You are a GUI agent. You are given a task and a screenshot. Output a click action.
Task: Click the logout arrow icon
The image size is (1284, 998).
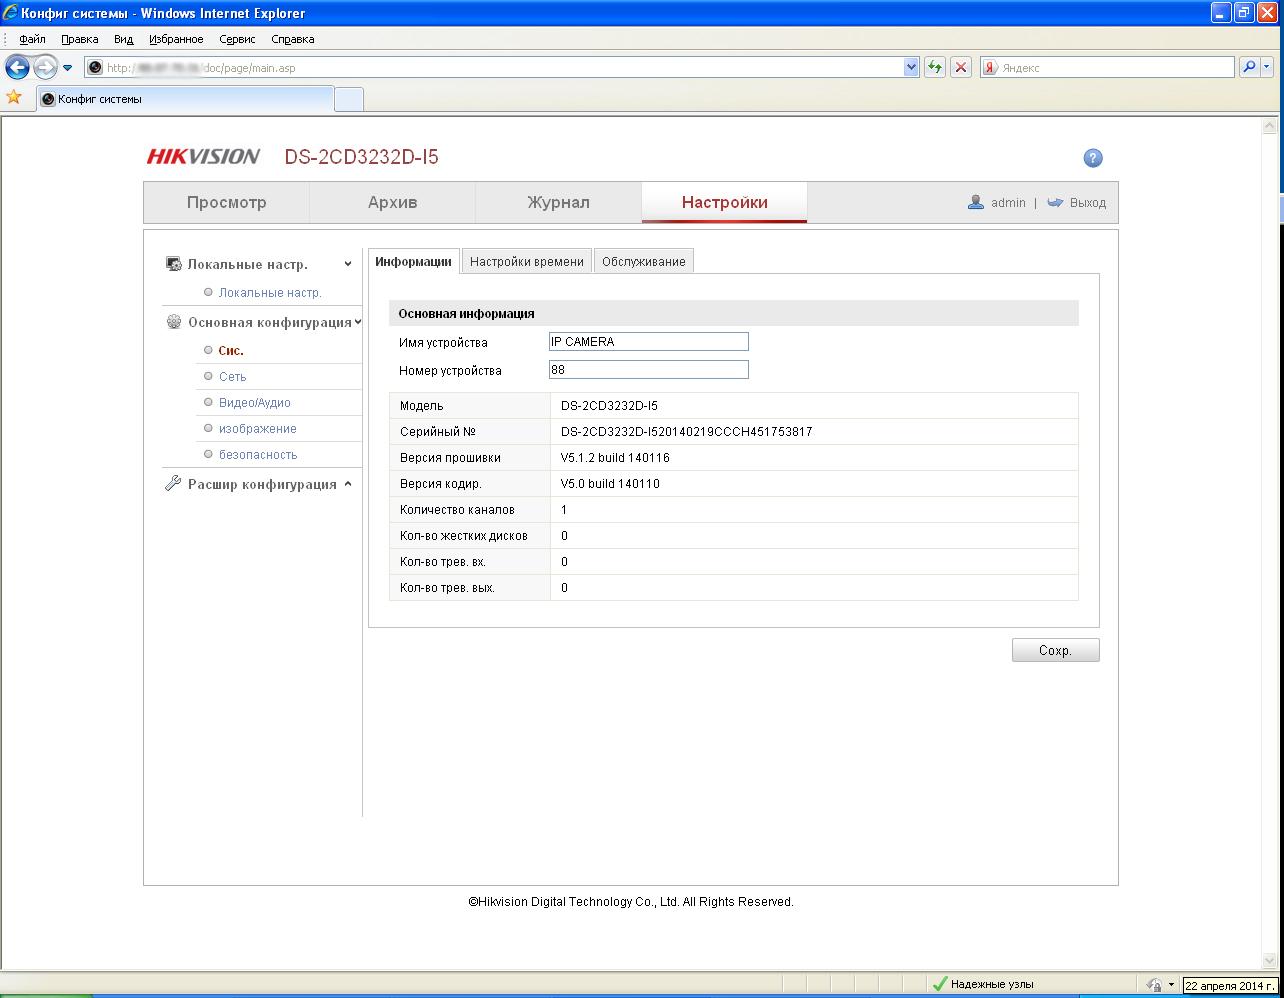(1055, 202)
